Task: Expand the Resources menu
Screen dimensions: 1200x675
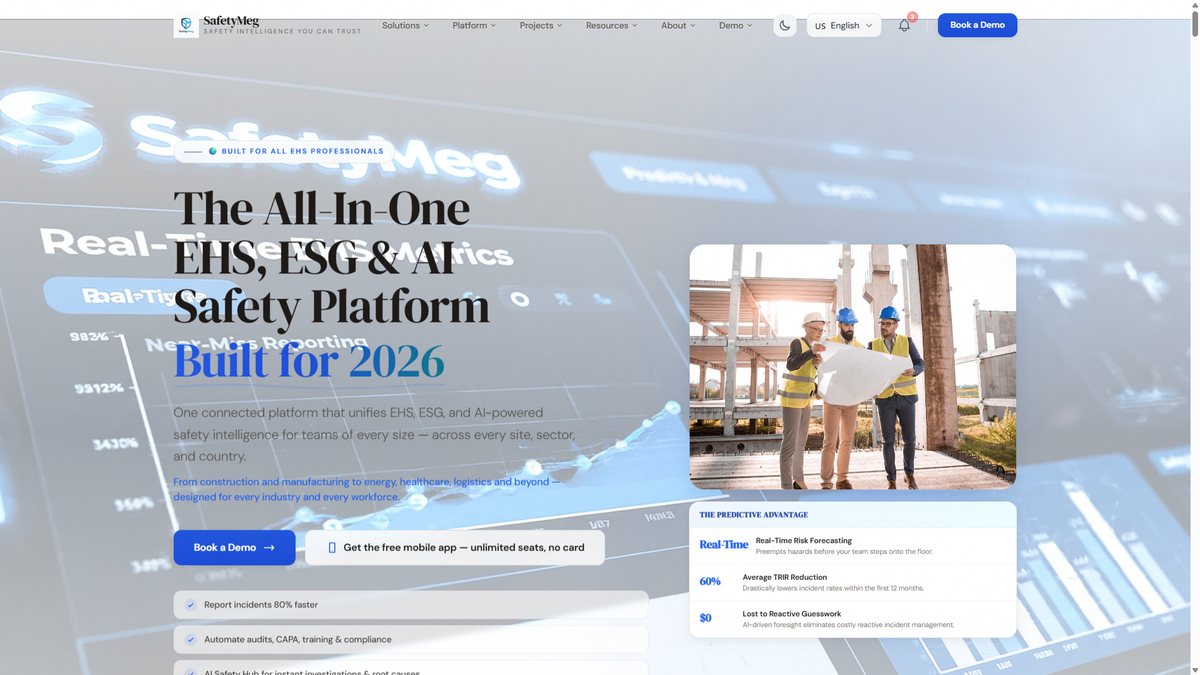Action: tap(612, 25)
